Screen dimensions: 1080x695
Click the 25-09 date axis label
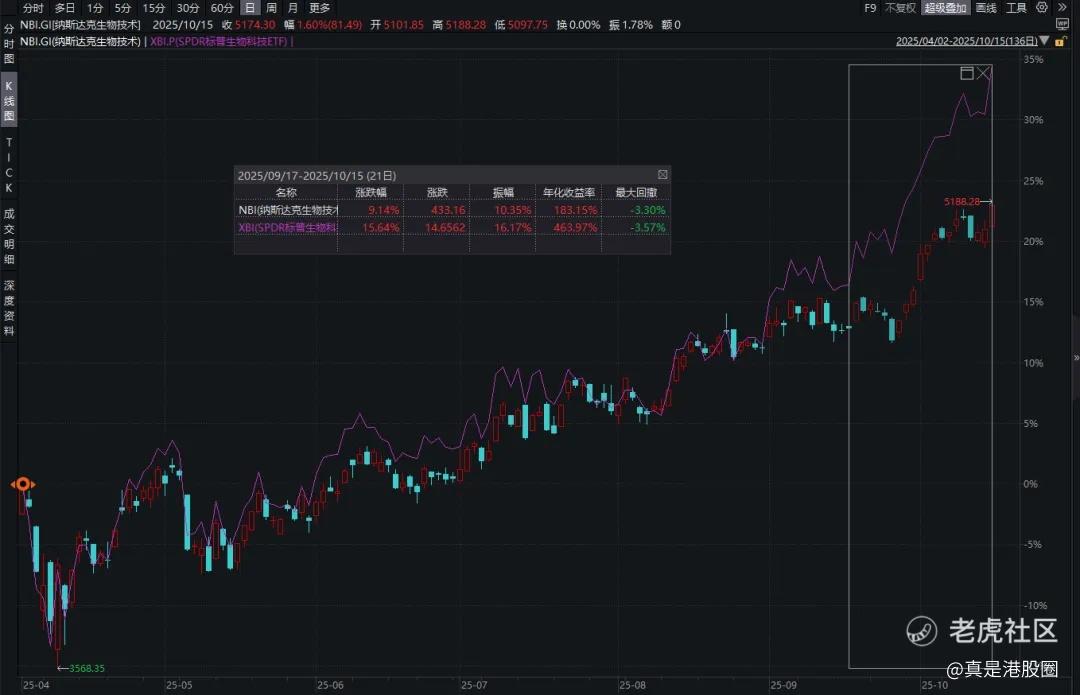(x=784, y=685)
